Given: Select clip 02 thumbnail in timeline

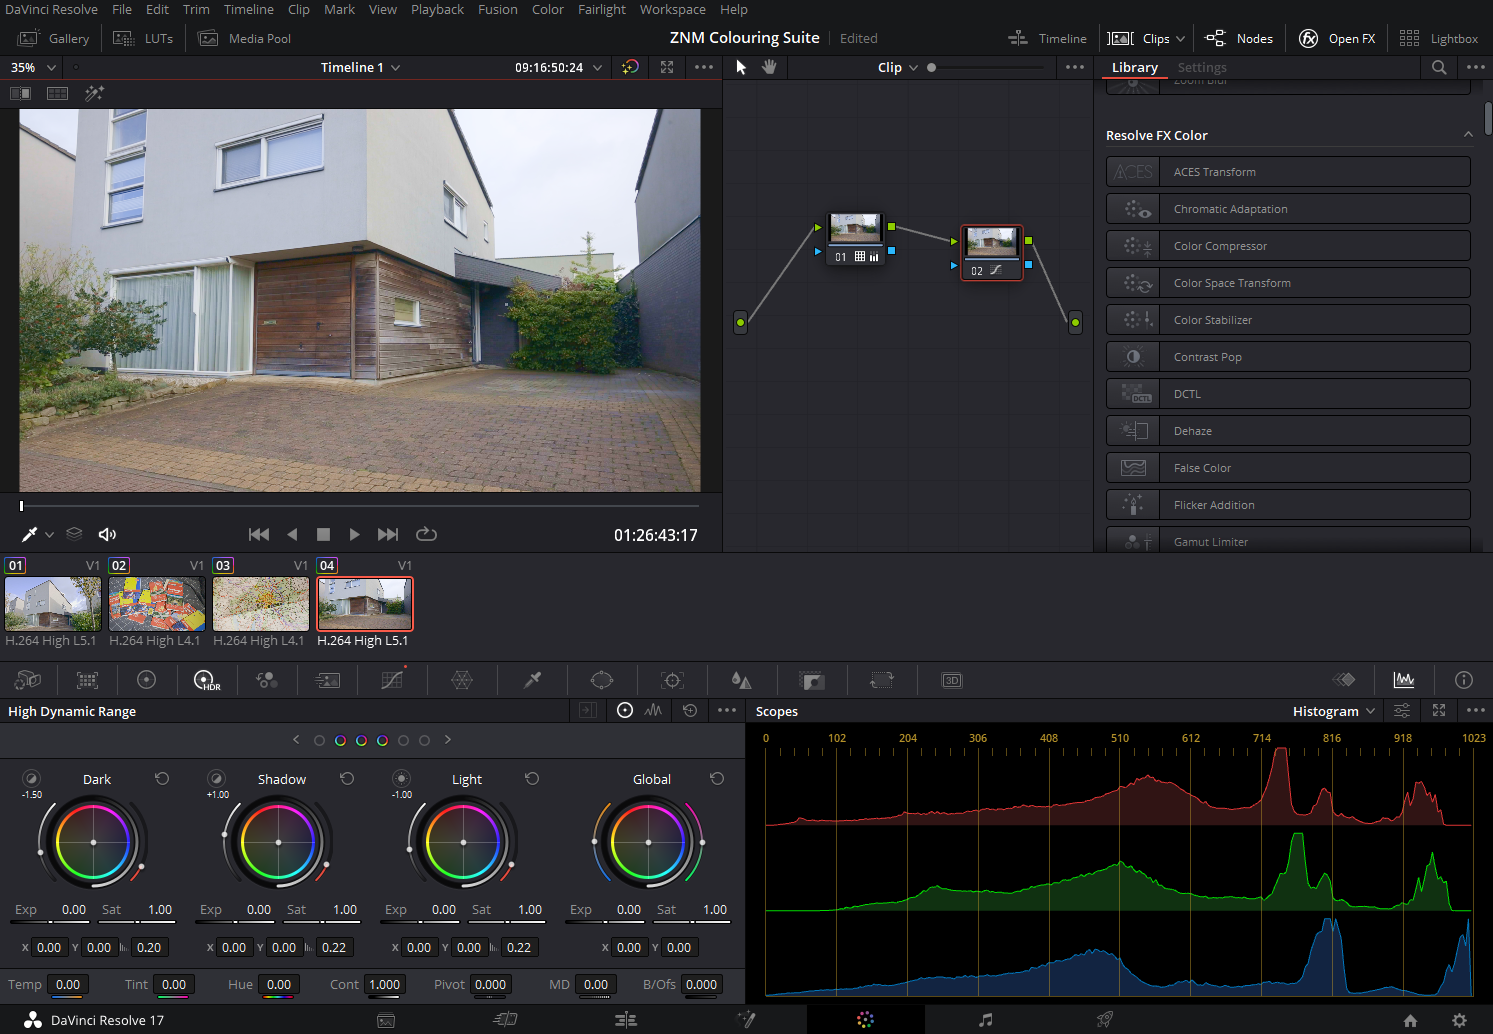Looking at the screenshot, I should [157, 603].
